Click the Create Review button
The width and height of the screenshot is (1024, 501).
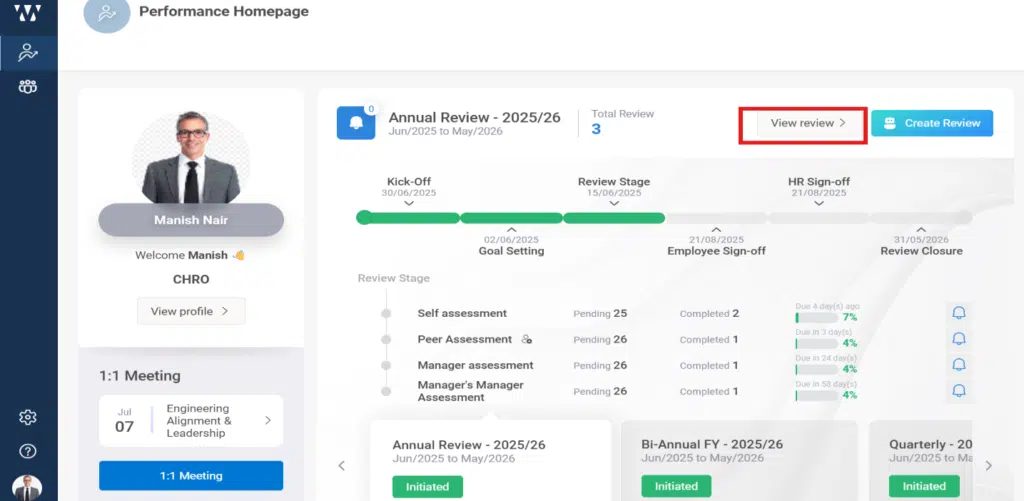(x=932, y=123)
